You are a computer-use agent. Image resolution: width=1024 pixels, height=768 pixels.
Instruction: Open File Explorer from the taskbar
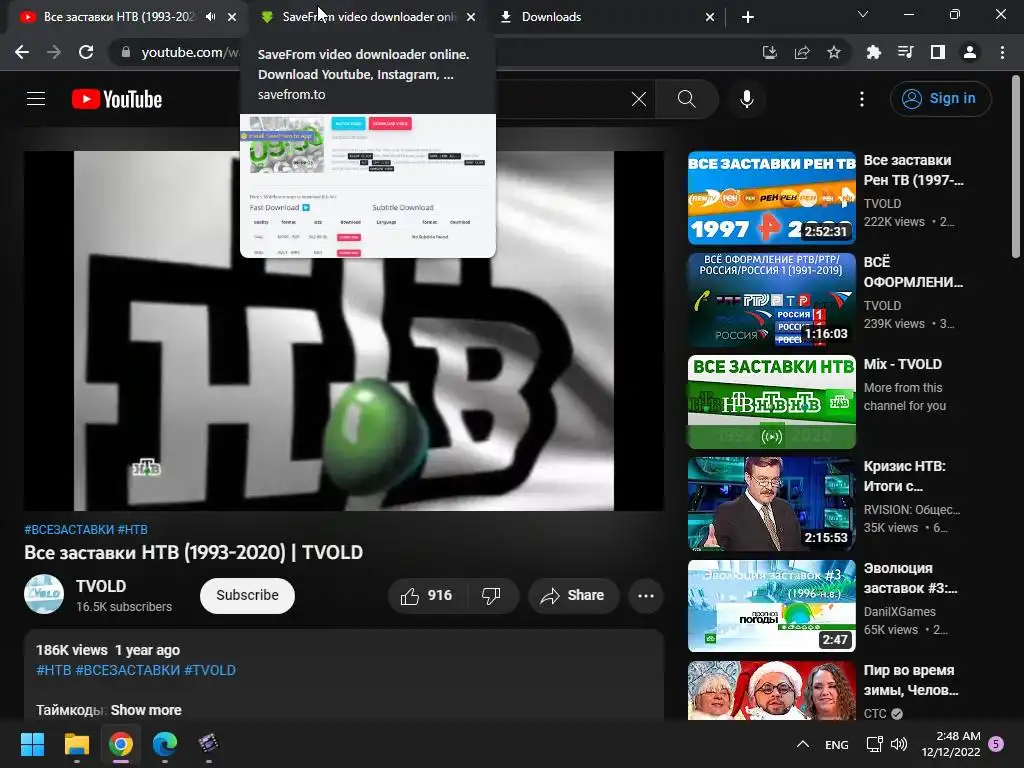pos(76,744)
